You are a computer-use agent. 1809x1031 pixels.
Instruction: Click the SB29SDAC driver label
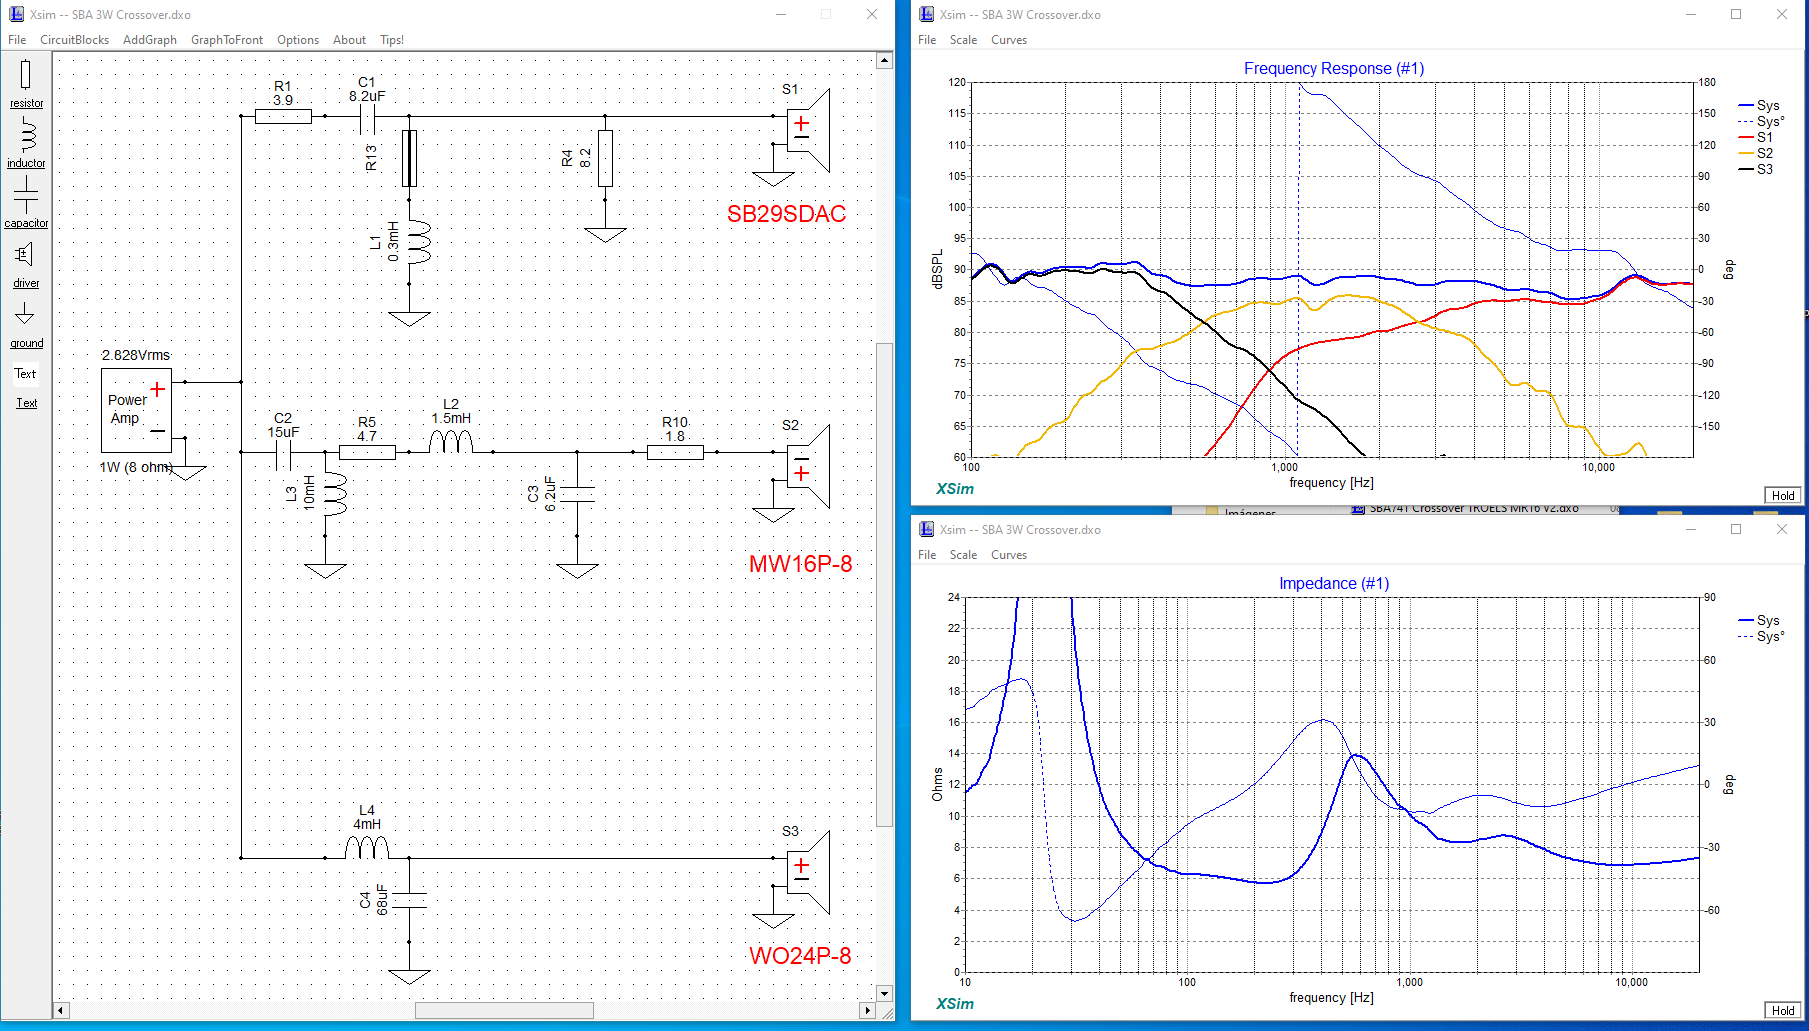click(786, 214)
